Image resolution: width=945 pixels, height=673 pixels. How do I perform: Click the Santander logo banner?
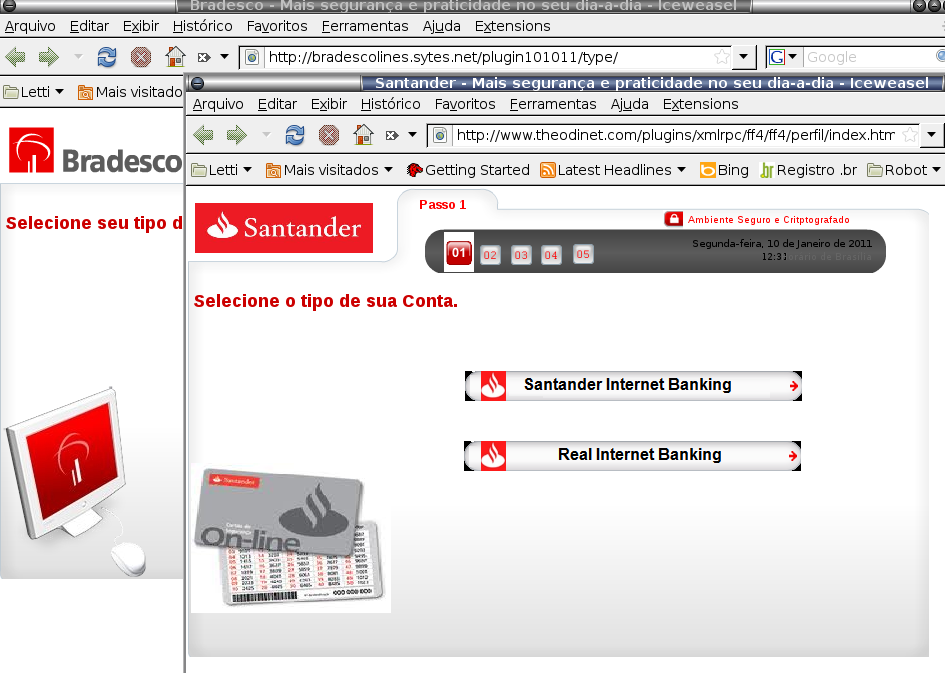pyautogui.click(x=284, y=228)
